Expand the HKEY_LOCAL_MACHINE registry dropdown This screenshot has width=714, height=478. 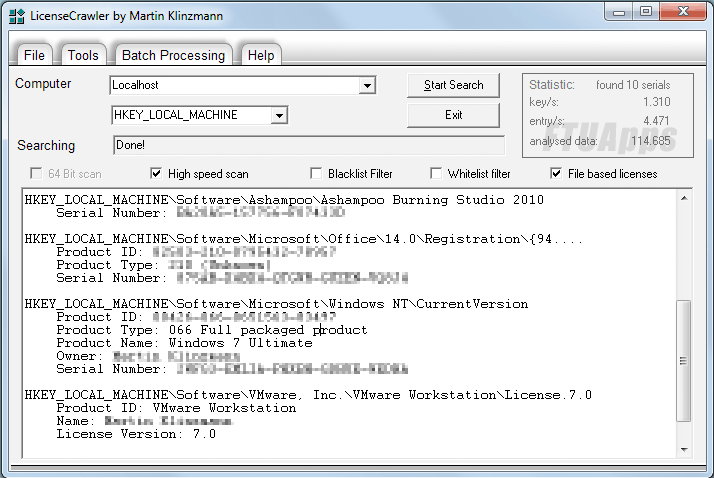[279, 115]
